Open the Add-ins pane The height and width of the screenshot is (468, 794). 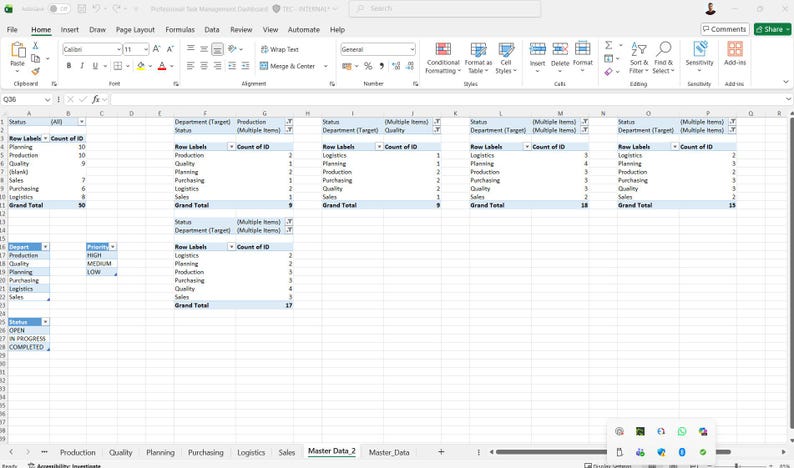(x=735, y=54)
